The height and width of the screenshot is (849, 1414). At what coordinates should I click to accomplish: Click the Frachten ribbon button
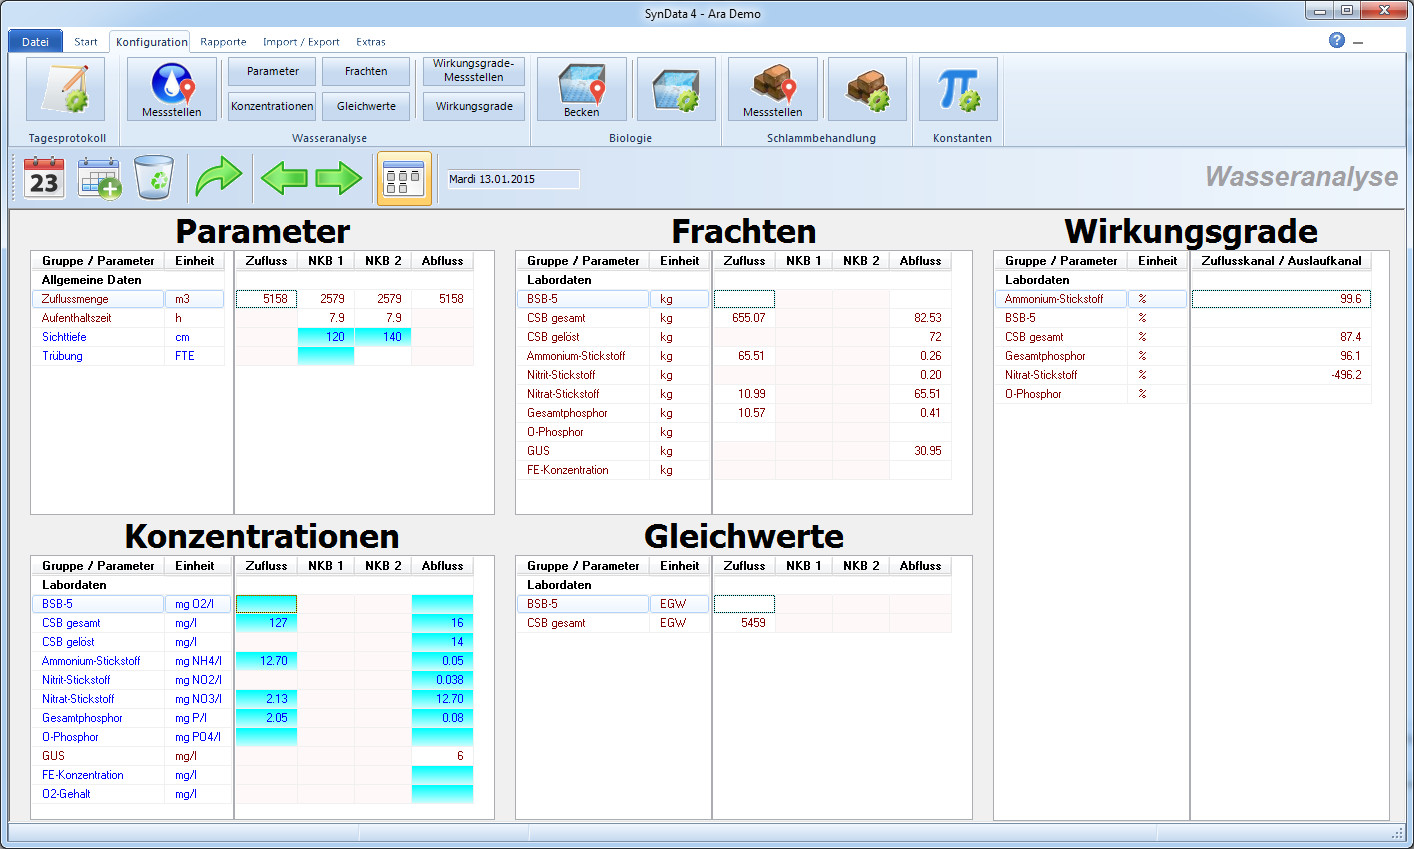point(366,71)
